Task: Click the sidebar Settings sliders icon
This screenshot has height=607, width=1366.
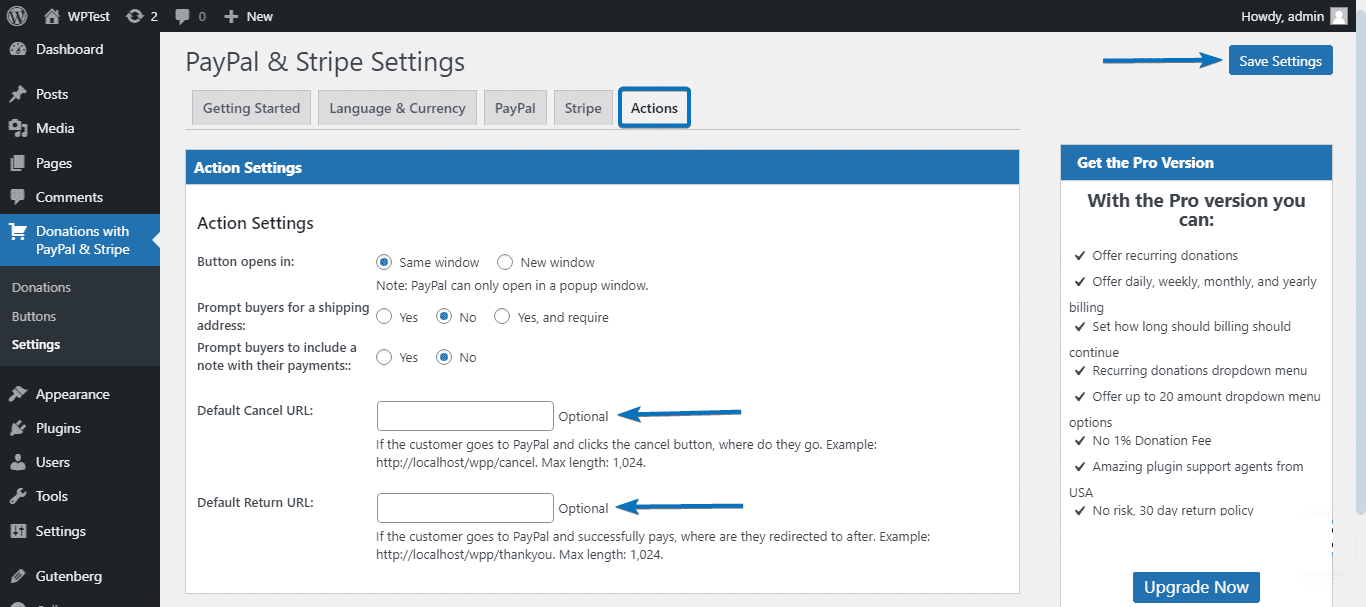Action: point(18,531)
